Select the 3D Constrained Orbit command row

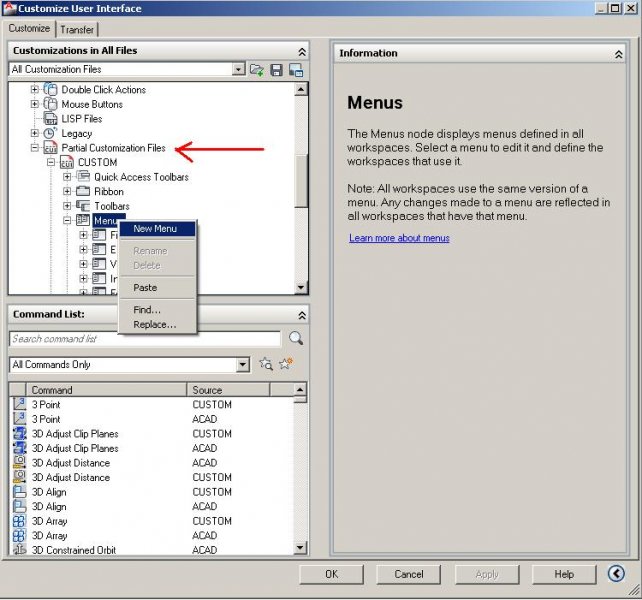[x=151, y=550]
